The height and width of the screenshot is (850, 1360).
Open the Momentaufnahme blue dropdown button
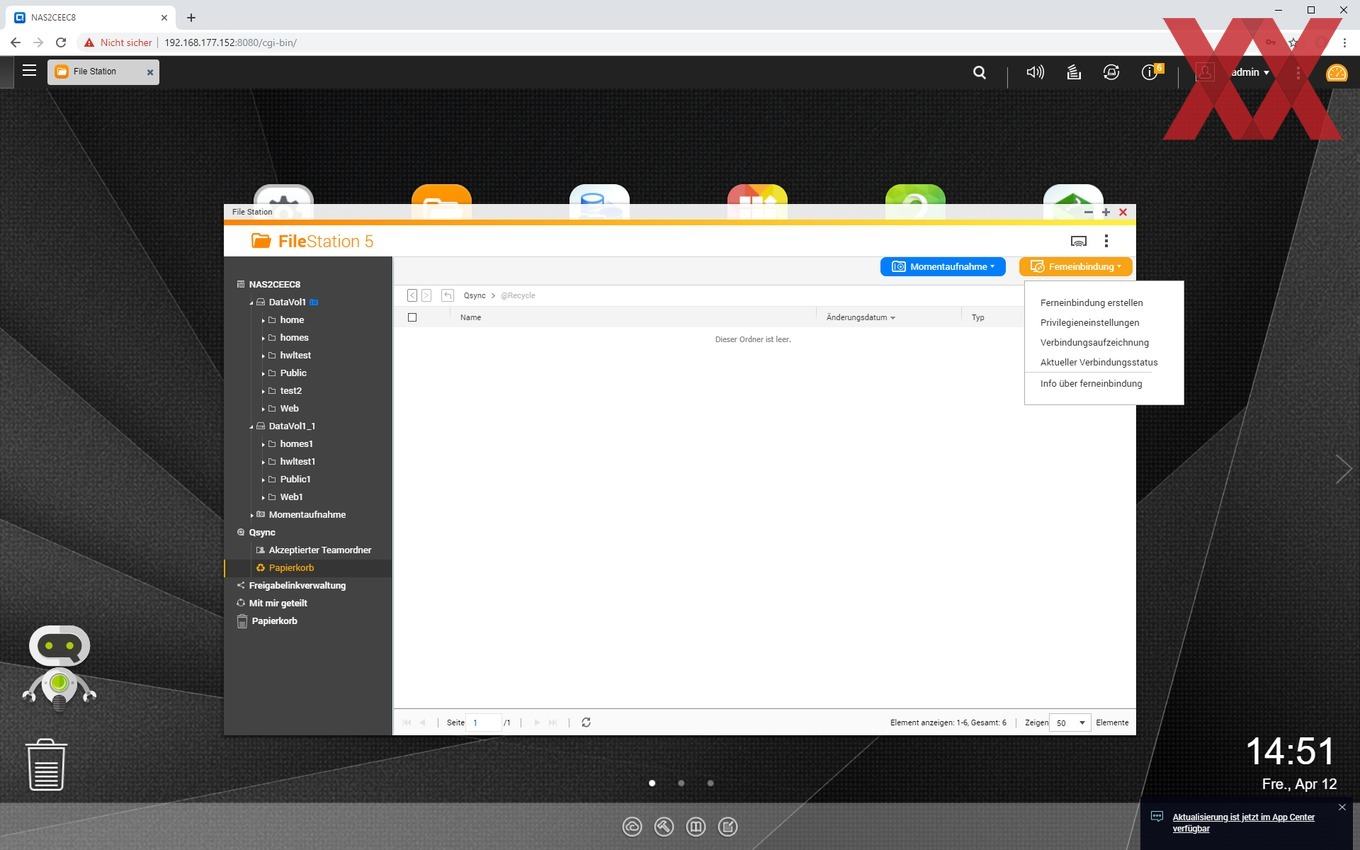pyautogui.click(x=943, y=267)
